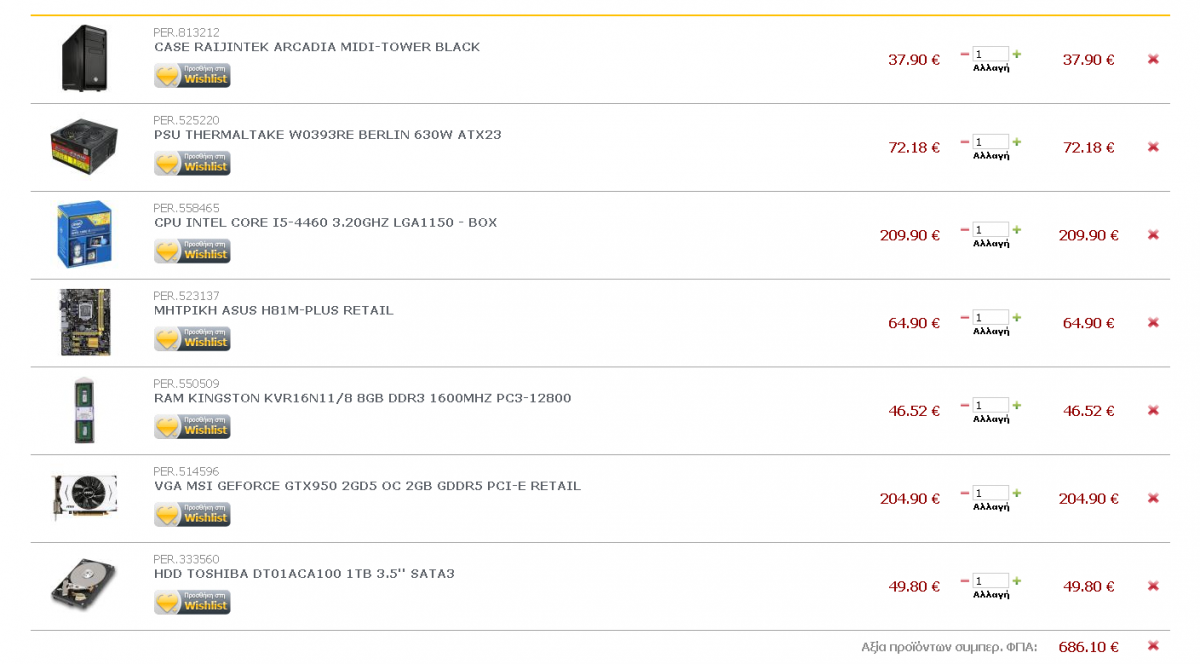1200x664 pixels.
Task: Increase quantity of MSI GTX950 card
Action: point(1017,493)
